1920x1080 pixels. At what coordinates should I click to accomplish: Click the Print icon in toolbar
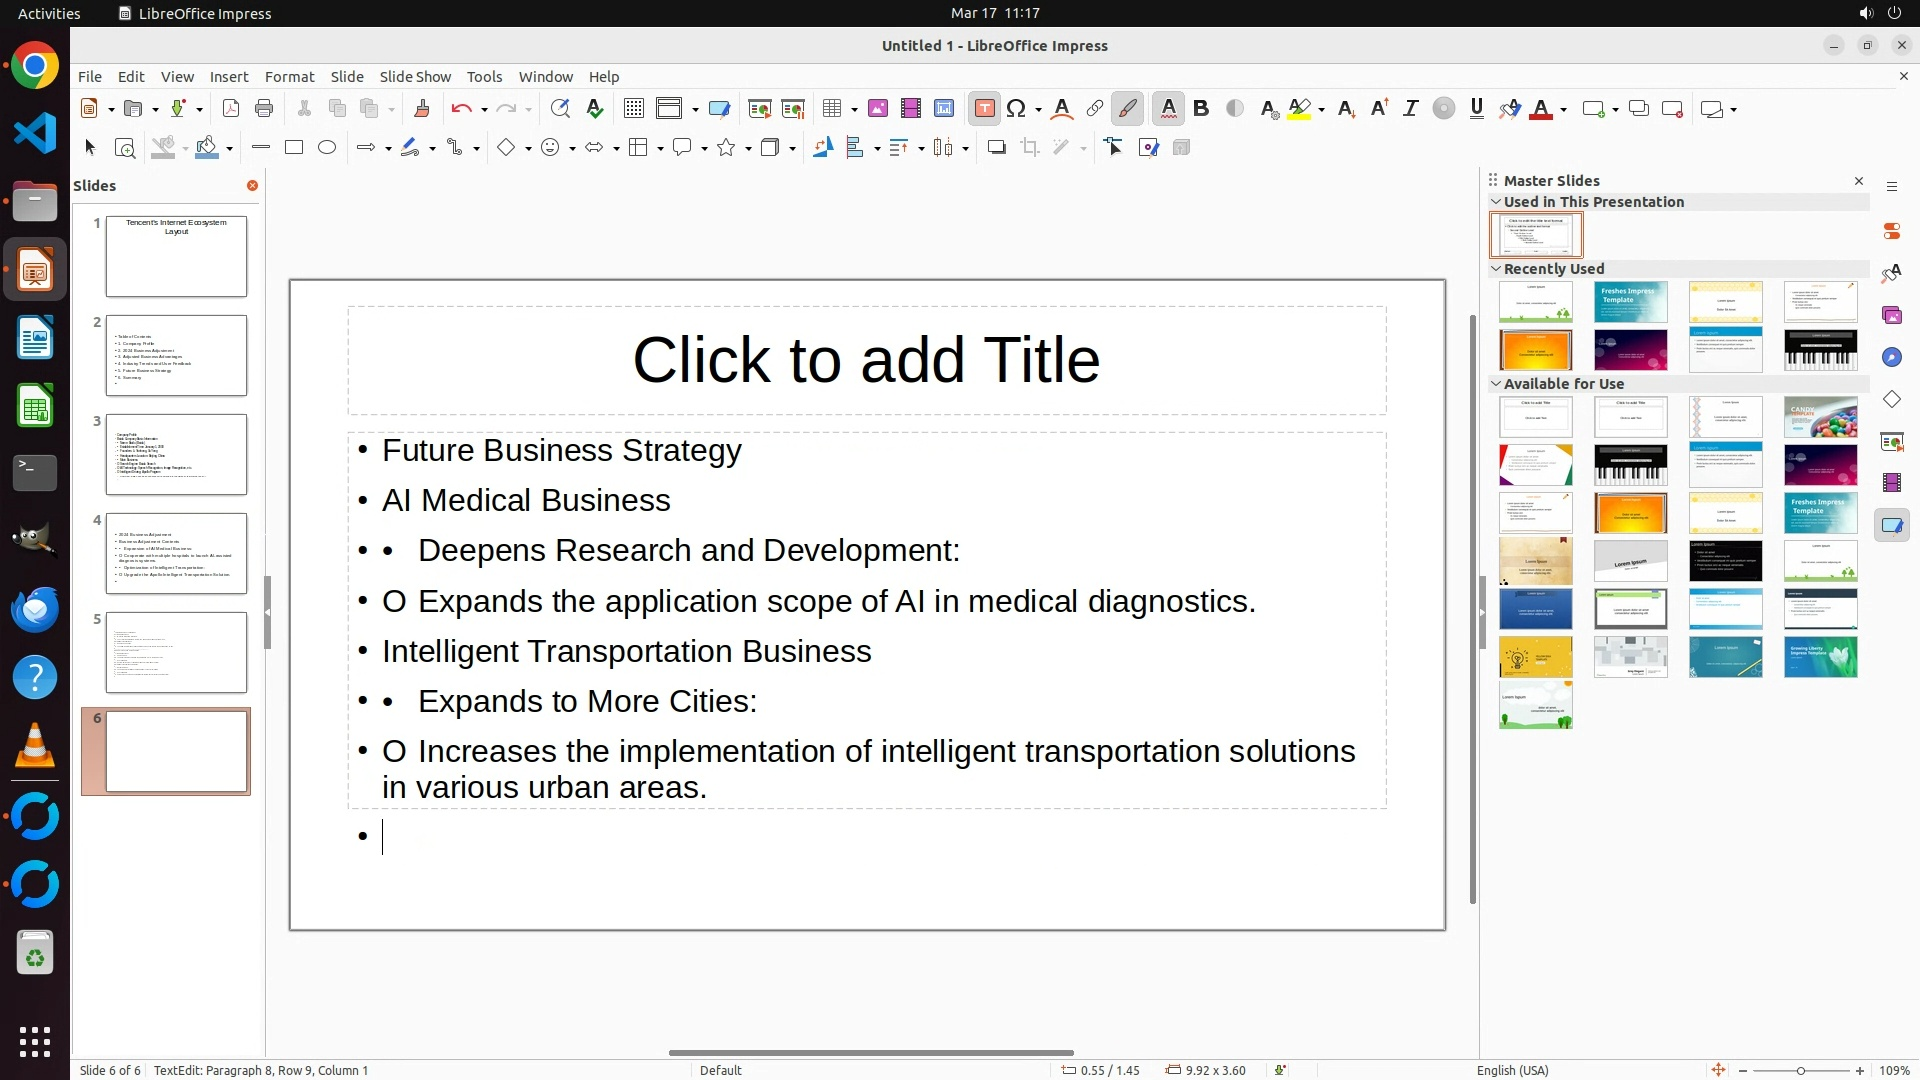(x=264, y=109)
